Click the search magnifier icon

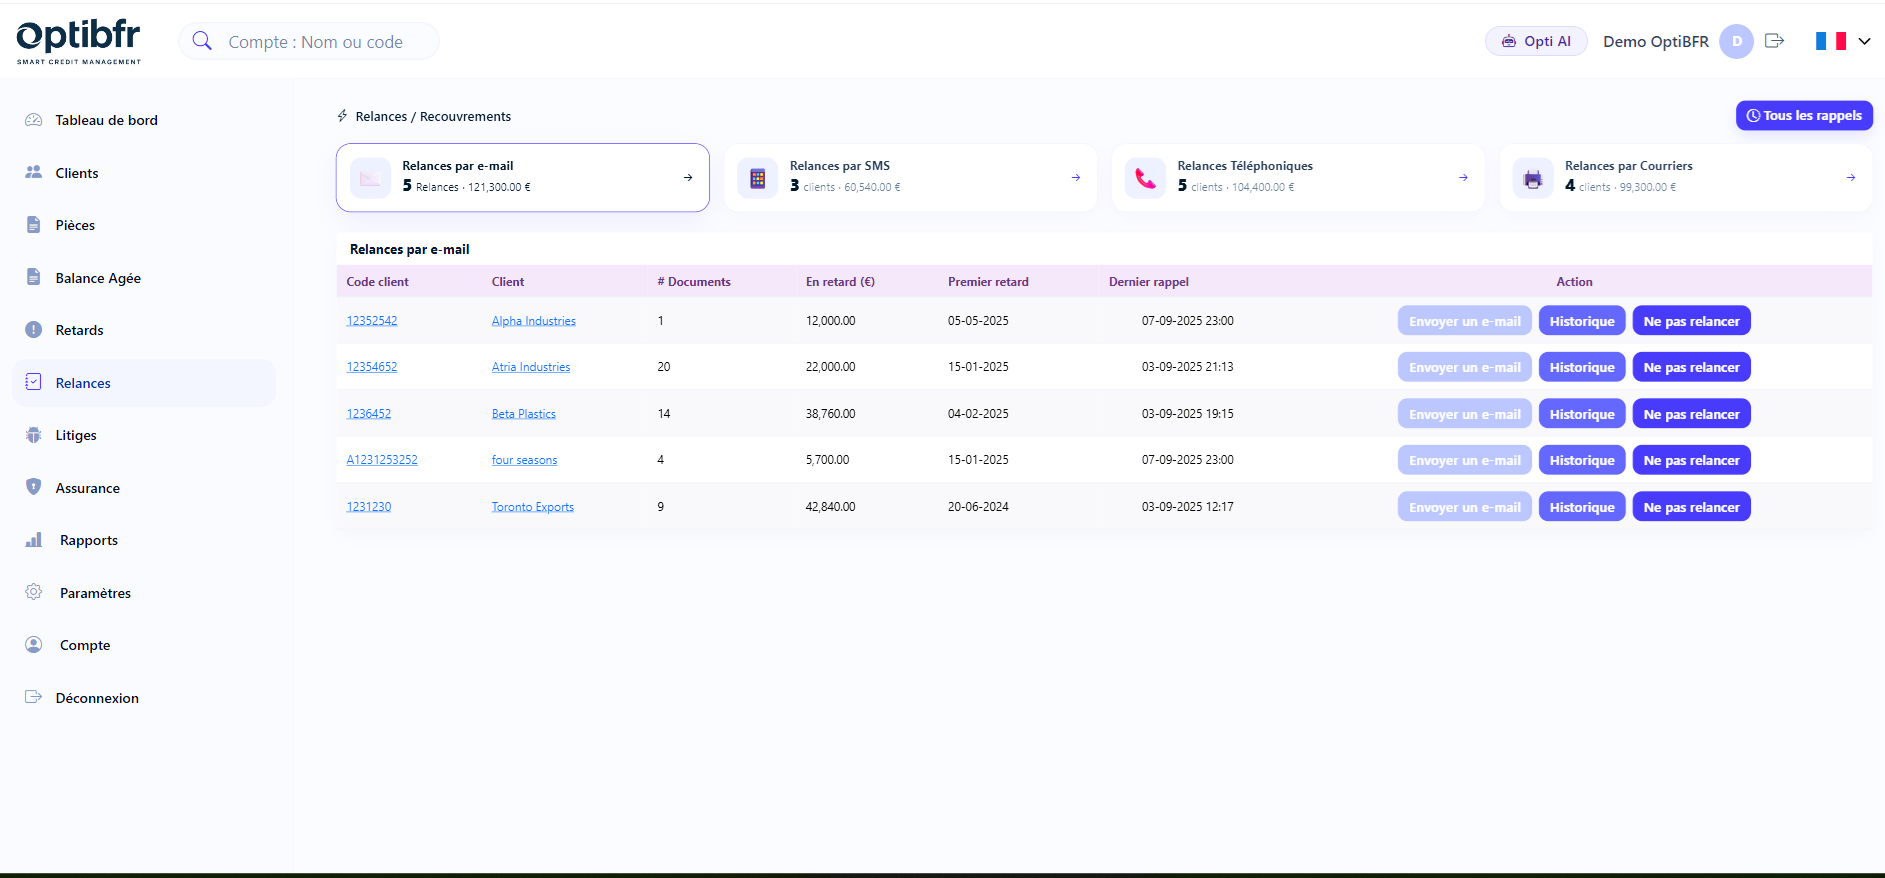tap(202, 41)
